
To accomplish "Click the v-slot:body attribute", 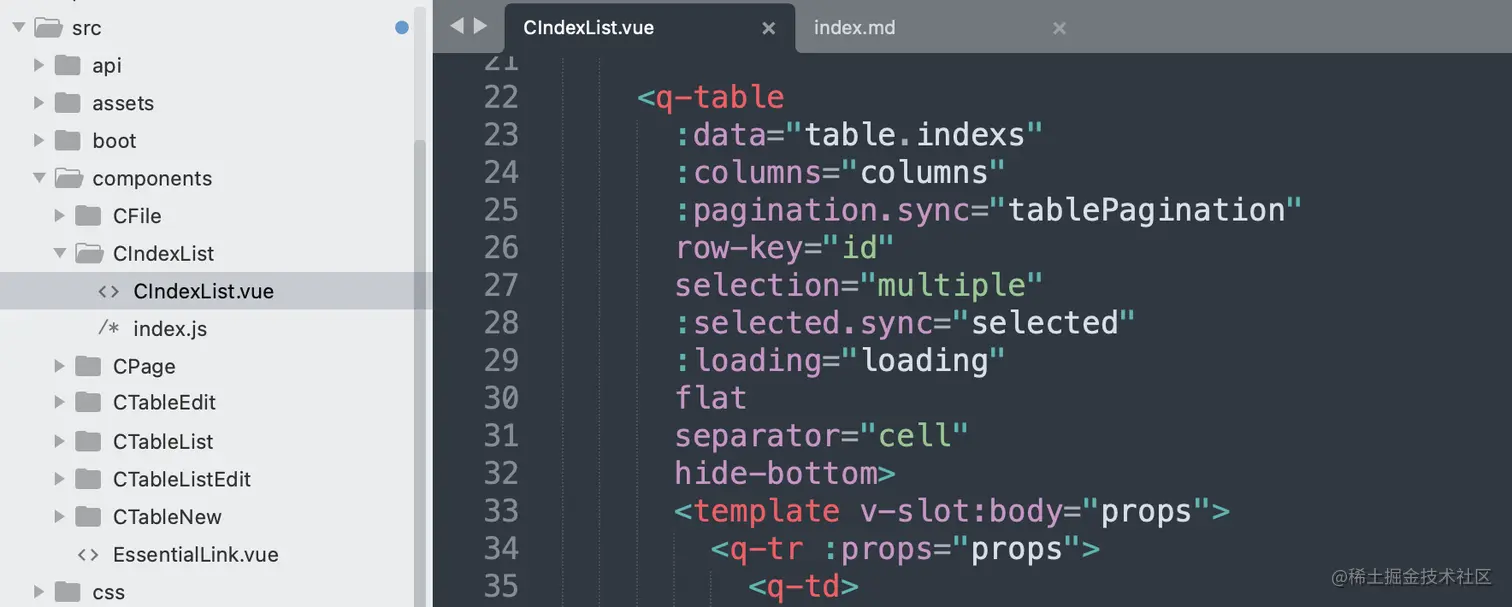I will [961, 511].
